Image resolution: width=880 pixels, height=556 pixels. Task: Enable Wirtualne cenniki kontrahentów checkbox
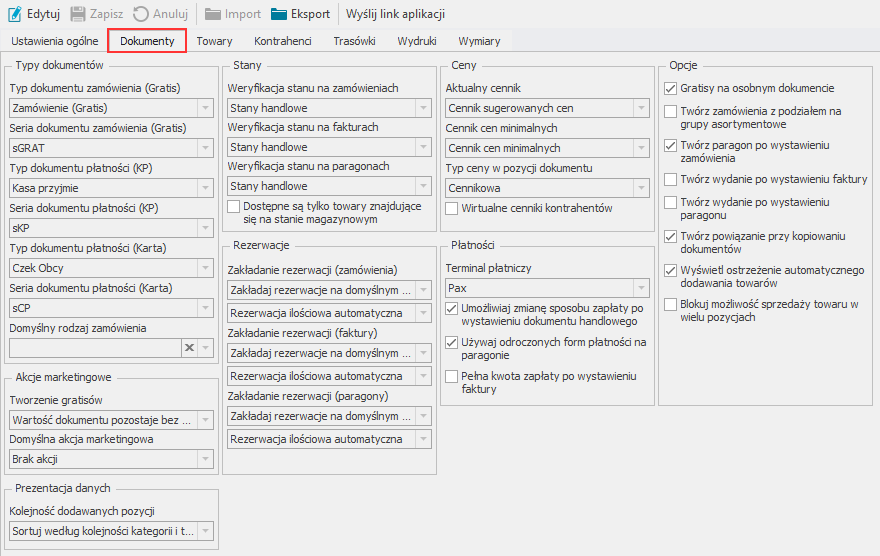tap(452, 209)
